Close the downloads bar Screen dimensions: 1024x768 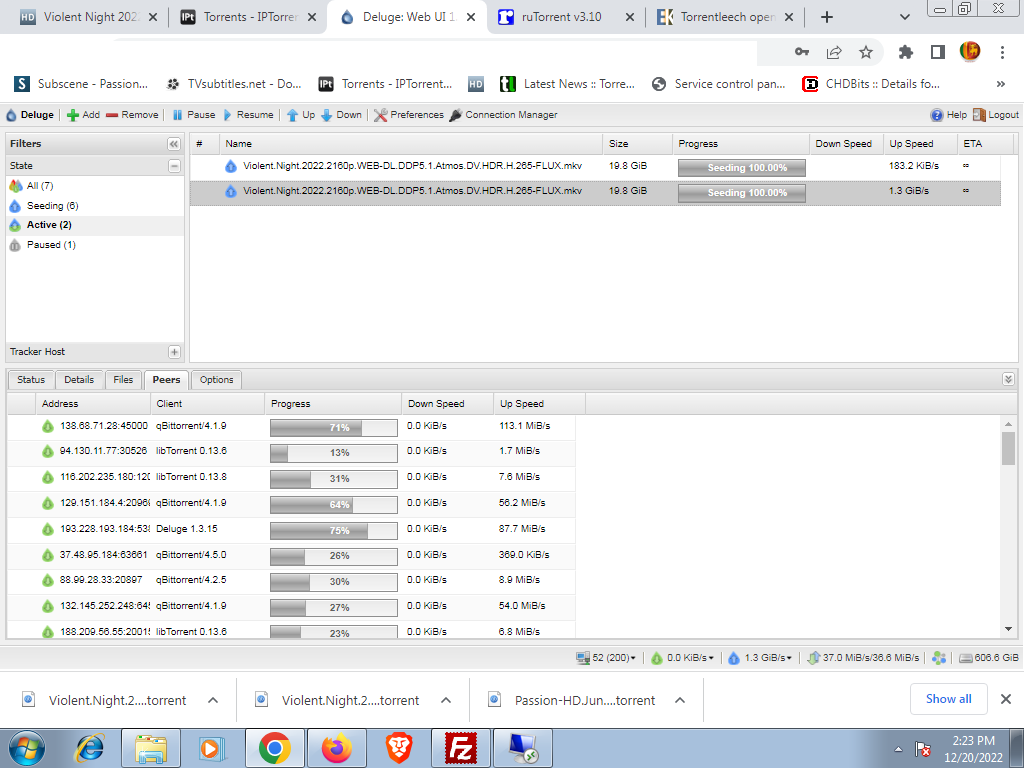1006,699
